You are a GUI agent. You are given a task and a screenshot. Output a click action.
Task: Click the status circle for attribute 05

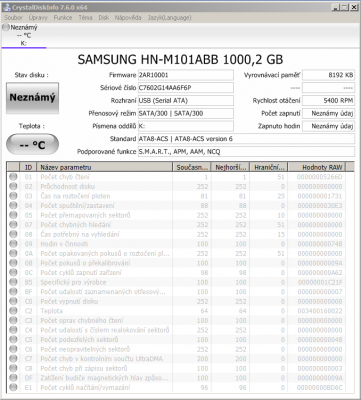point(13,215)
